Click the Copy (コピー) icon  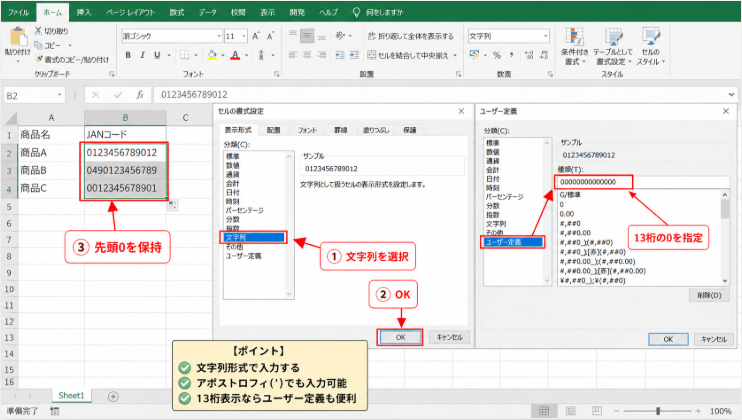coord(38,45)
